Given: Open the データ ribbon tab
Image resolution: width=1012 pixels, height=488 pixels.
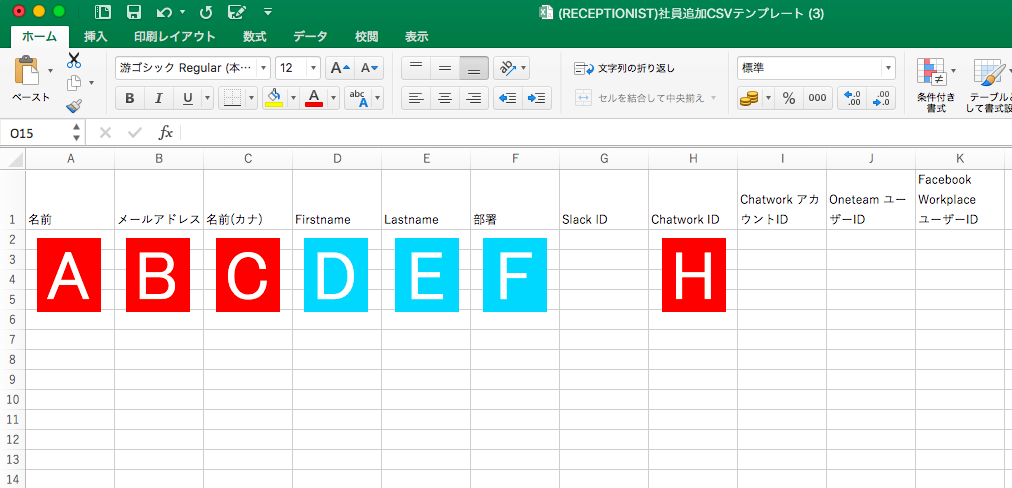Looking at the screenshot, I should (310, 37).
